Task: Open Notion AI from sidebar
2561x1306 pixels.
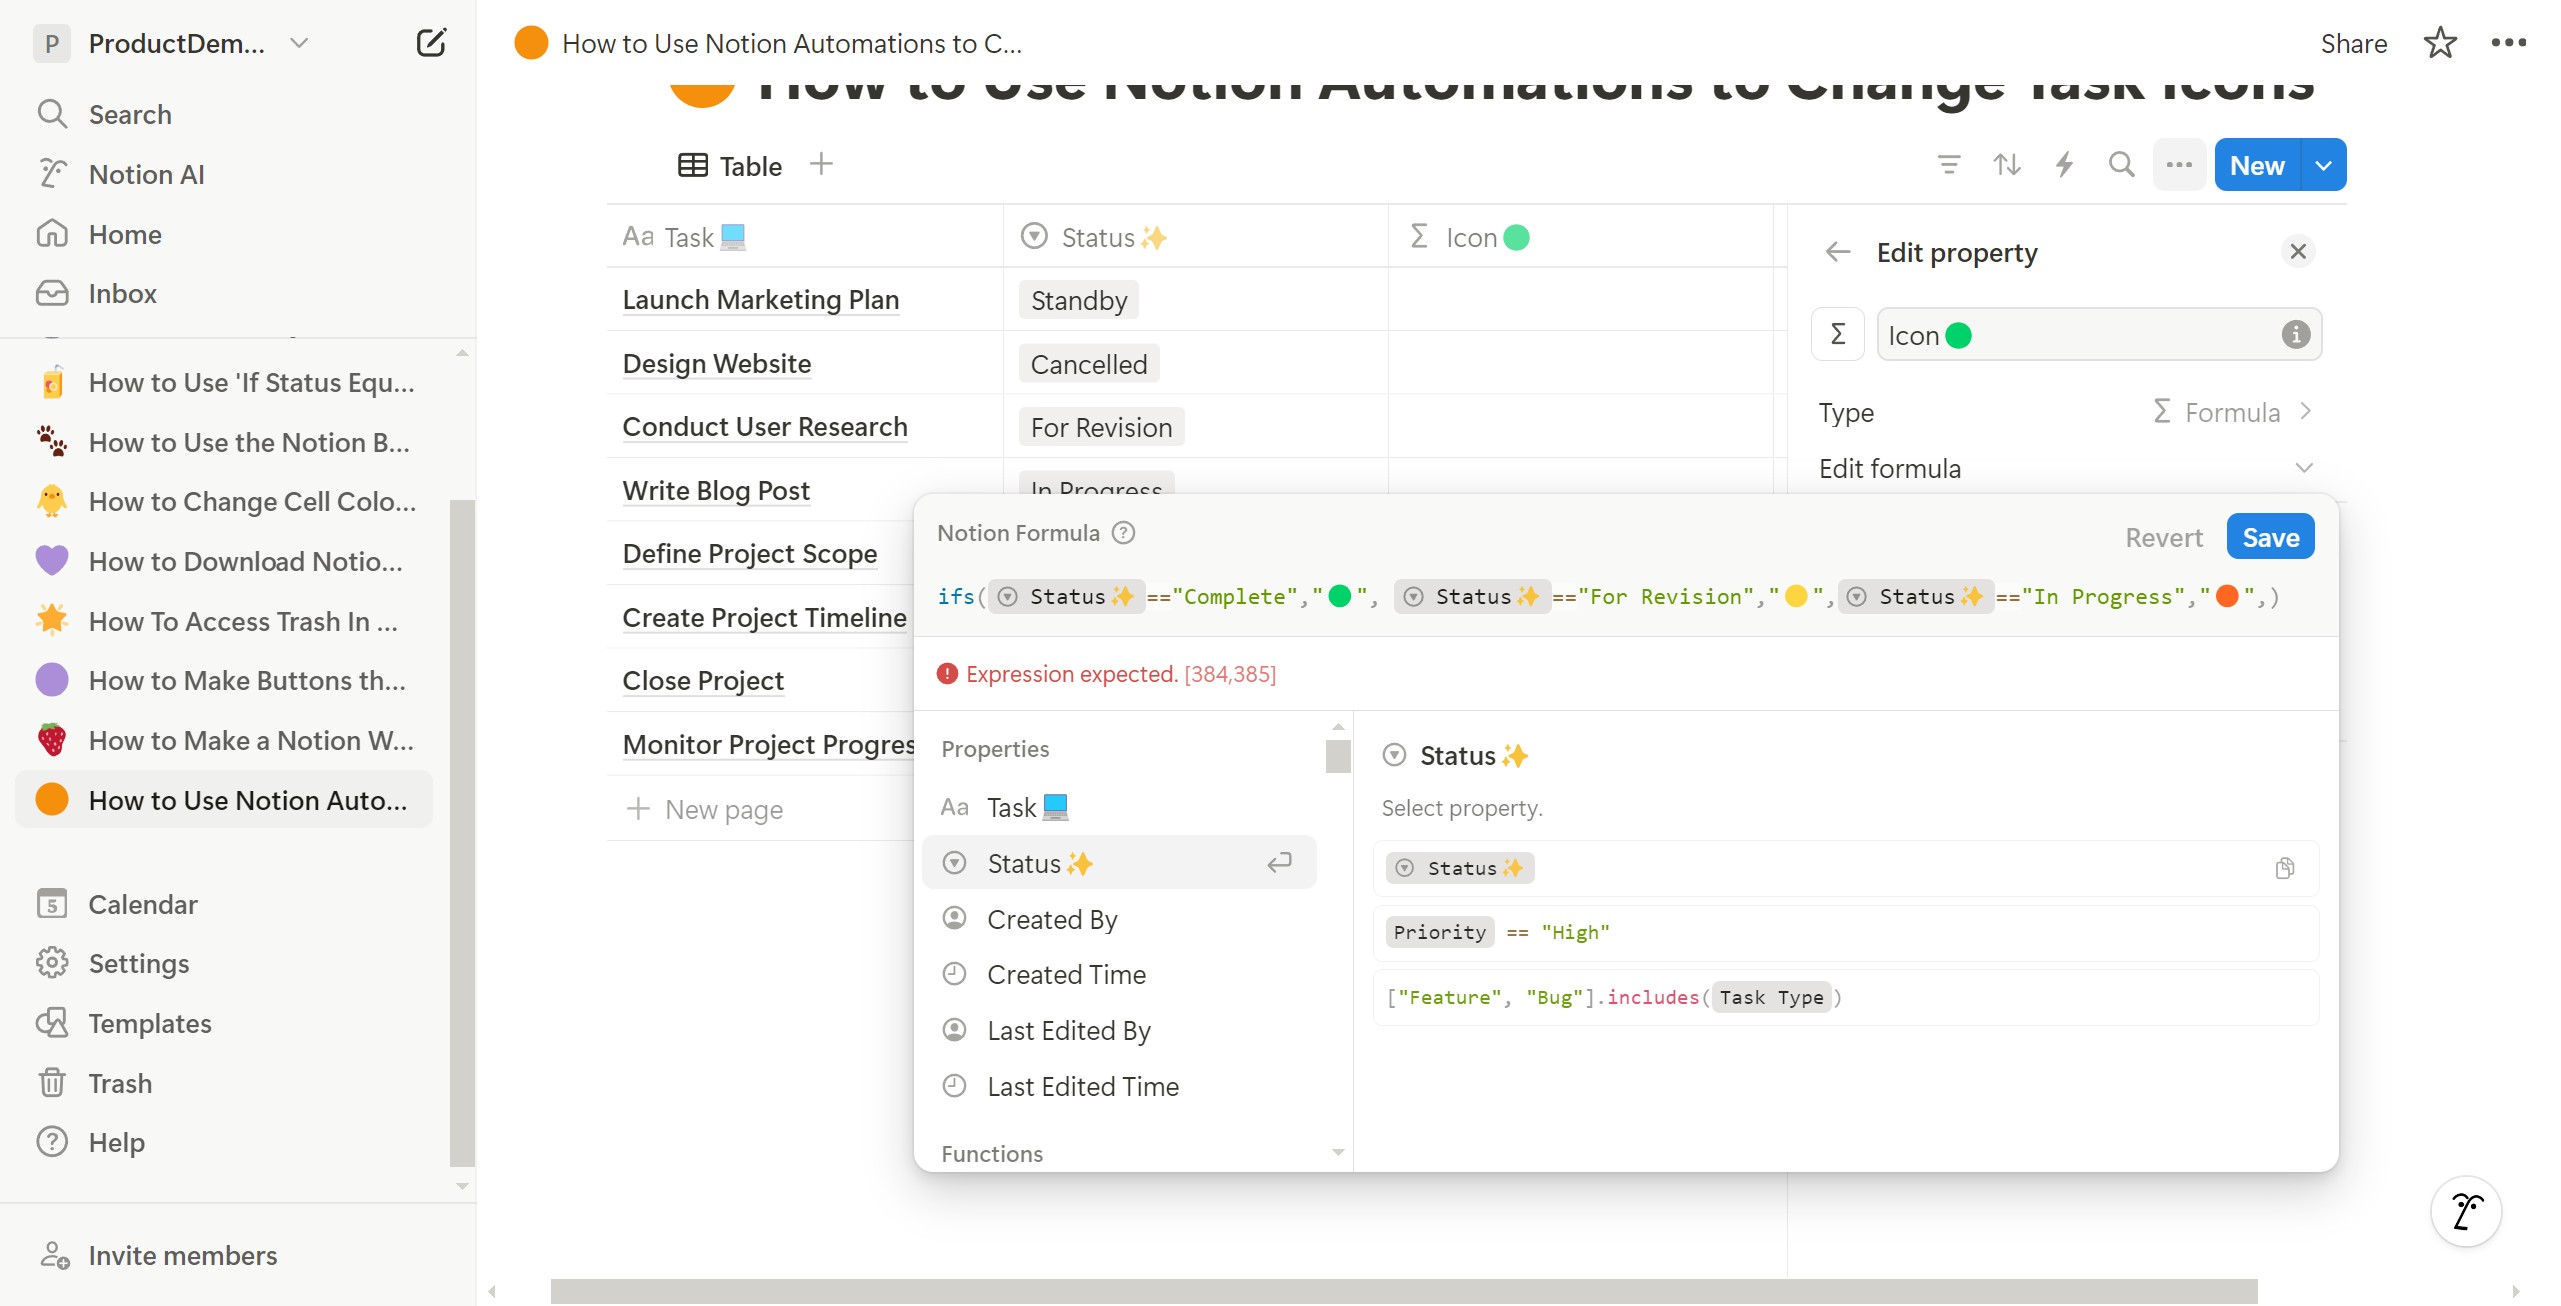Action: [x=146, y=174]
